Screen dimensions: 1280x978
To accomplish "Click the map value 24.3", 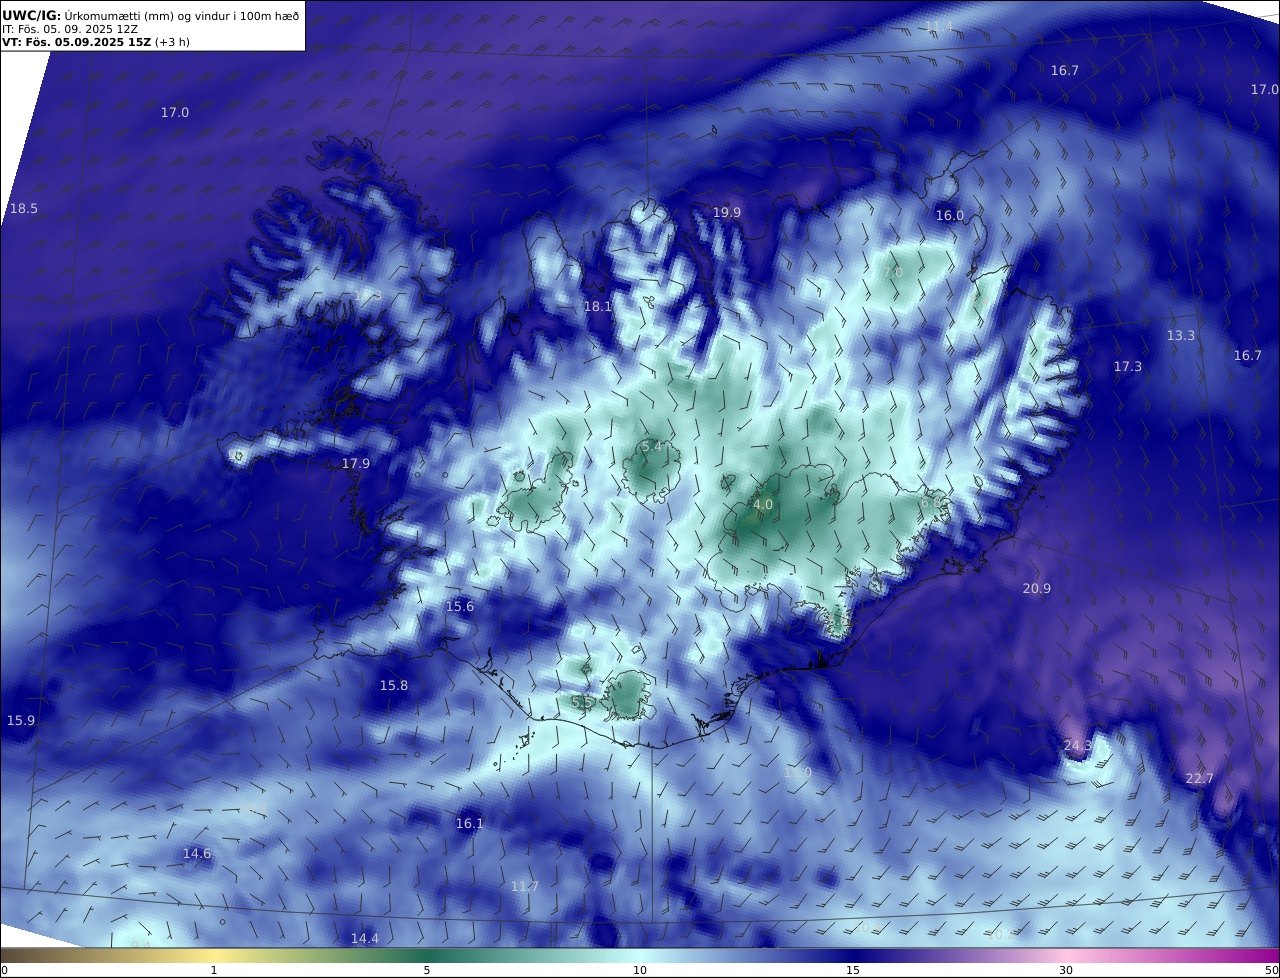I will tap(1077, 745).
